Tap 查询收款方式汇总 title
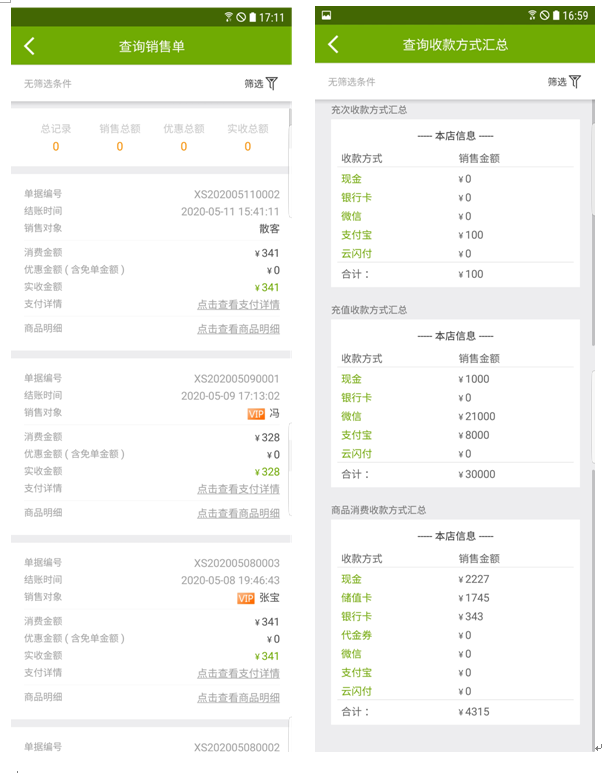The width and height of the screenshot is (611, 773). tap(455, 45)
